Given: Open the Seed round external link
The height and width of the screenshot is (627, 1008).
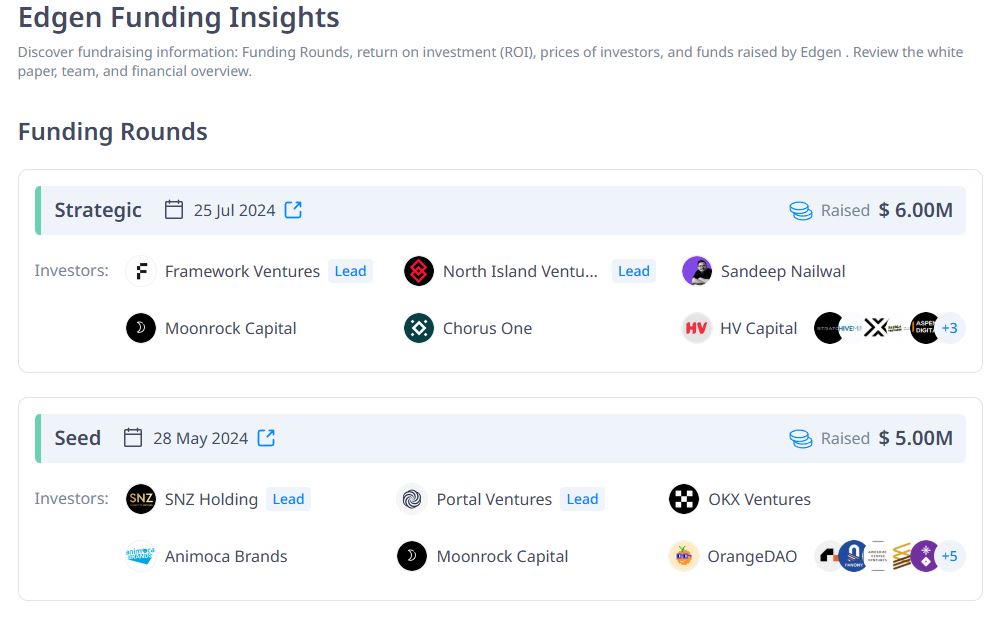Looking at the screenshot, I should 265,437.
